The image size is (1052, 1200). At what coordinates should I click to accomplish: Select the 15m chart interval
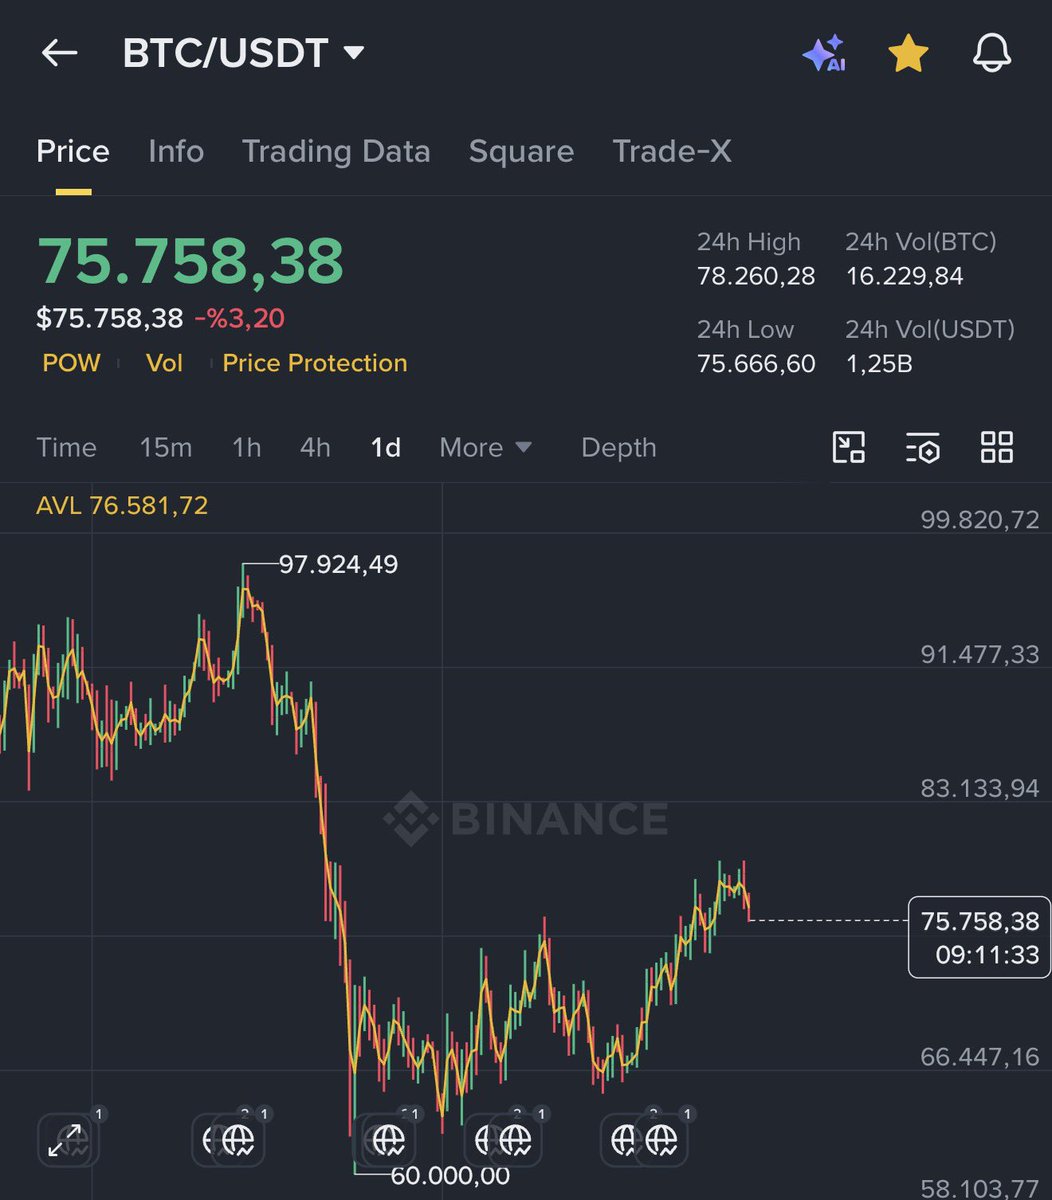pyautogui.click(x=166, y=448)
